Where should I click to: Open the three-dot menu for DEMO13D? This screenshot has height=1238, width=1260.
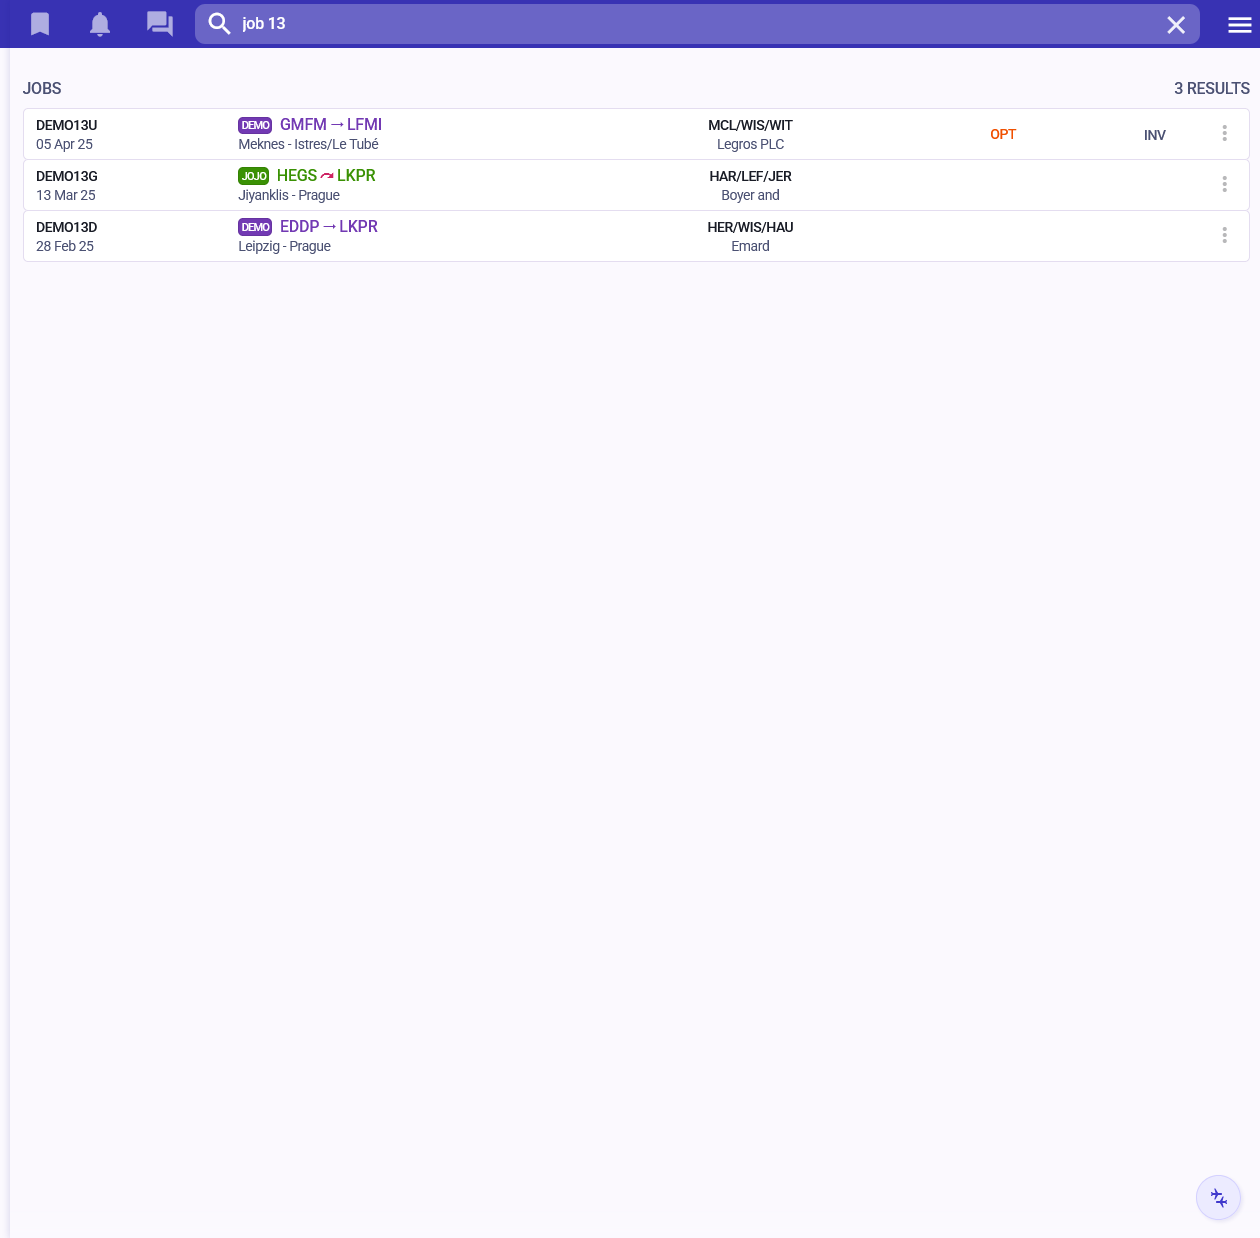(1224, 236)
